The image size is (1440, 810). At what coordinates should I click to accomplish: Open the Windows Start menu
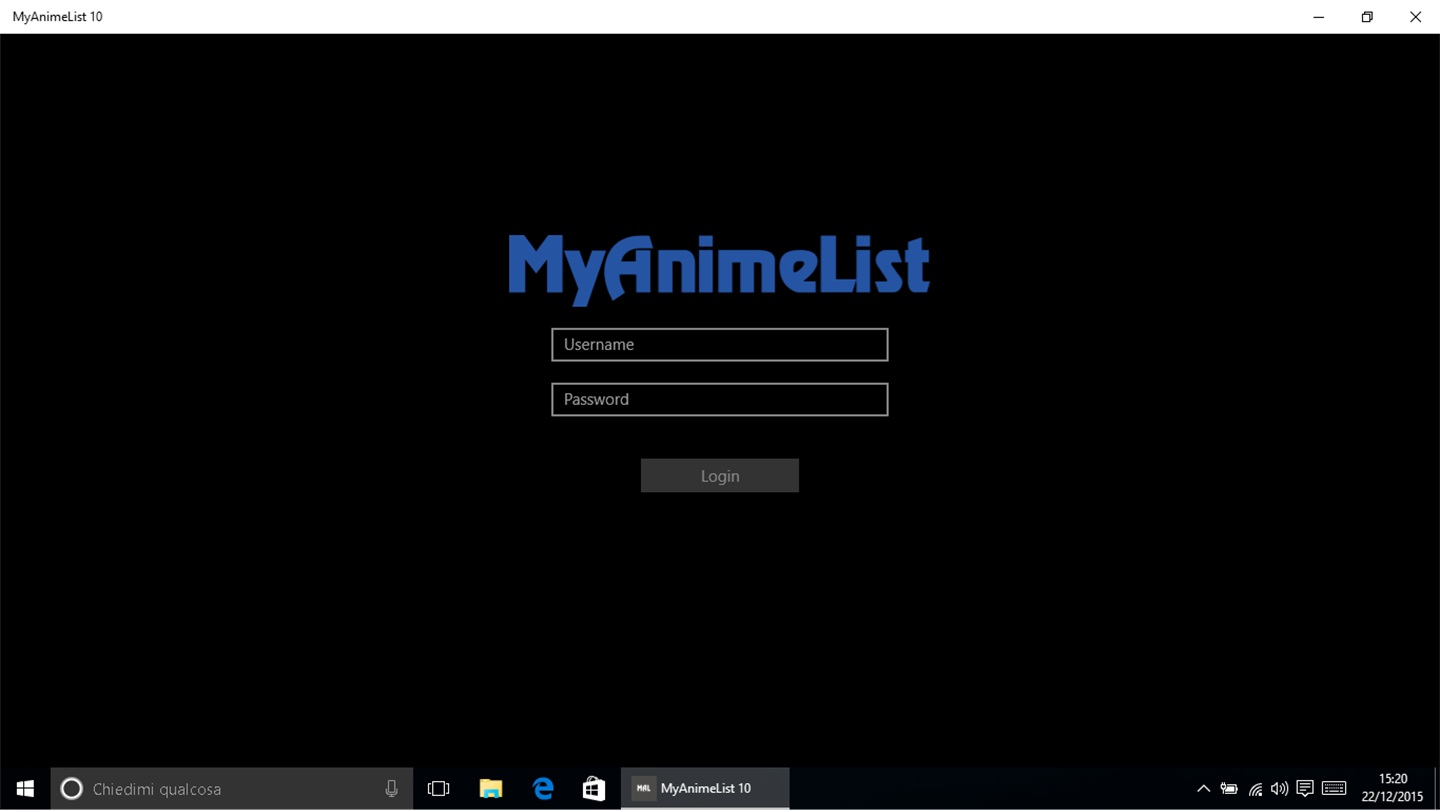(25, 789)
